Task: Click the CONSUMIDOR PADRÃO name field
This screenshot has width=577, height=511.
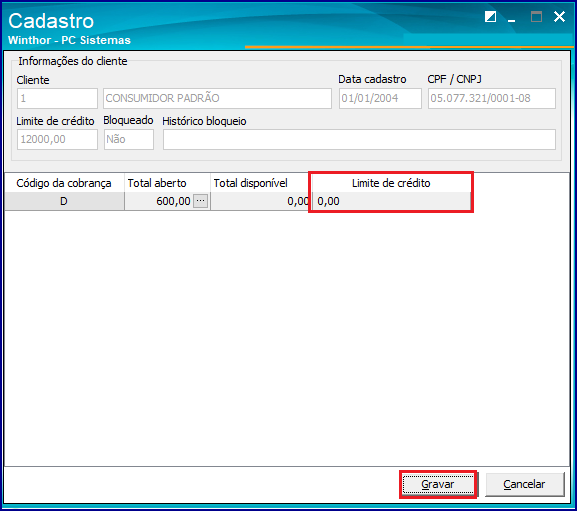Action: coord(217,98)
